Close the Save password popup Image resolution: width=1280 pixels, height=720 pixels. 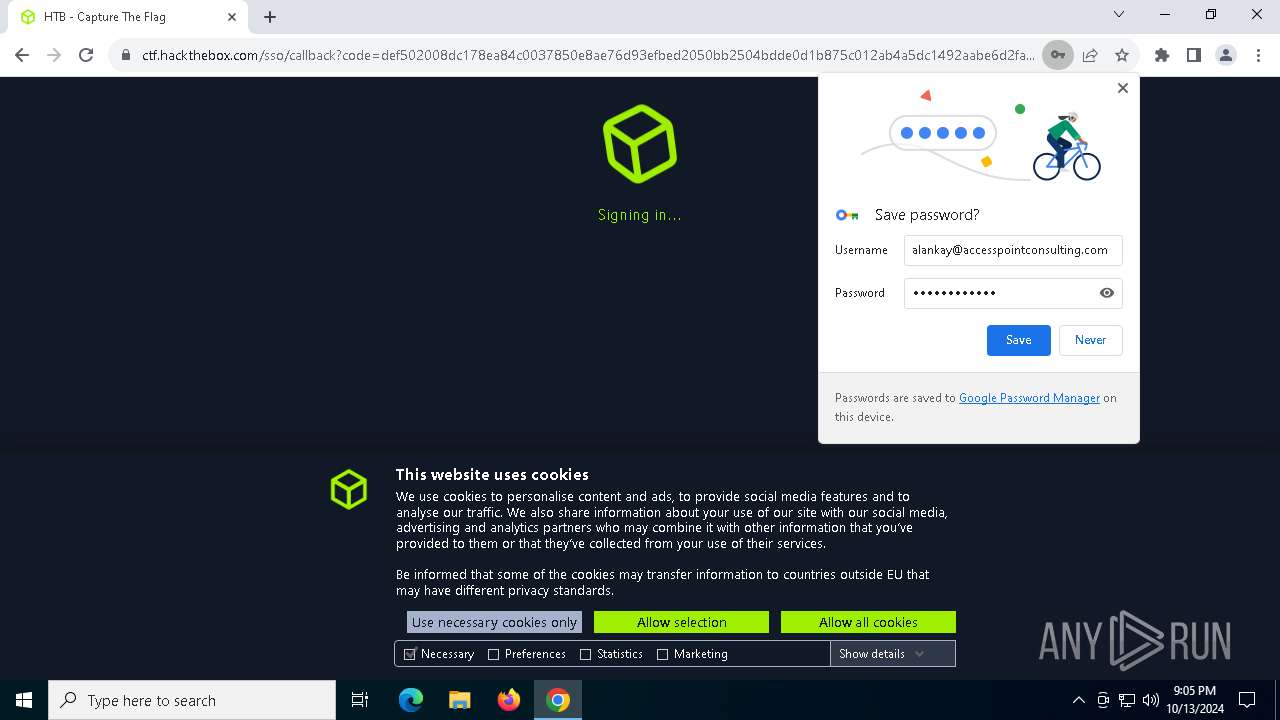coord(1123,88)
